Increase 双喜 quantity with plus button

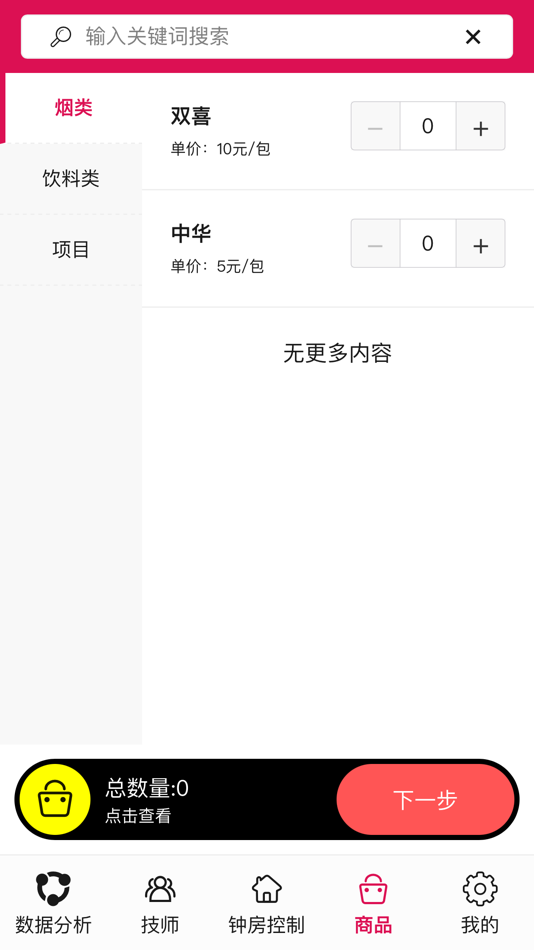pos(481,126)
